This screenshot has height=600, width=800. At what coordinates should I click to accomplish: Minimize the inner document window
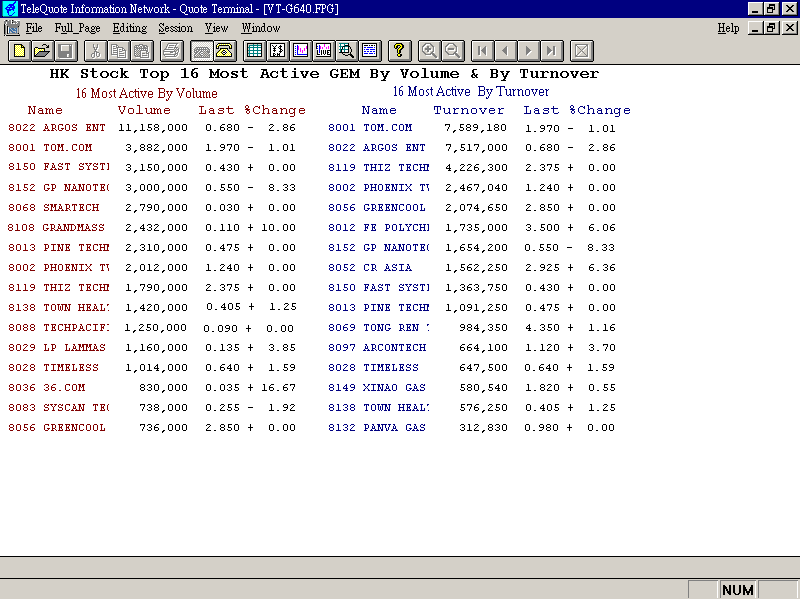tap(756, 28)
